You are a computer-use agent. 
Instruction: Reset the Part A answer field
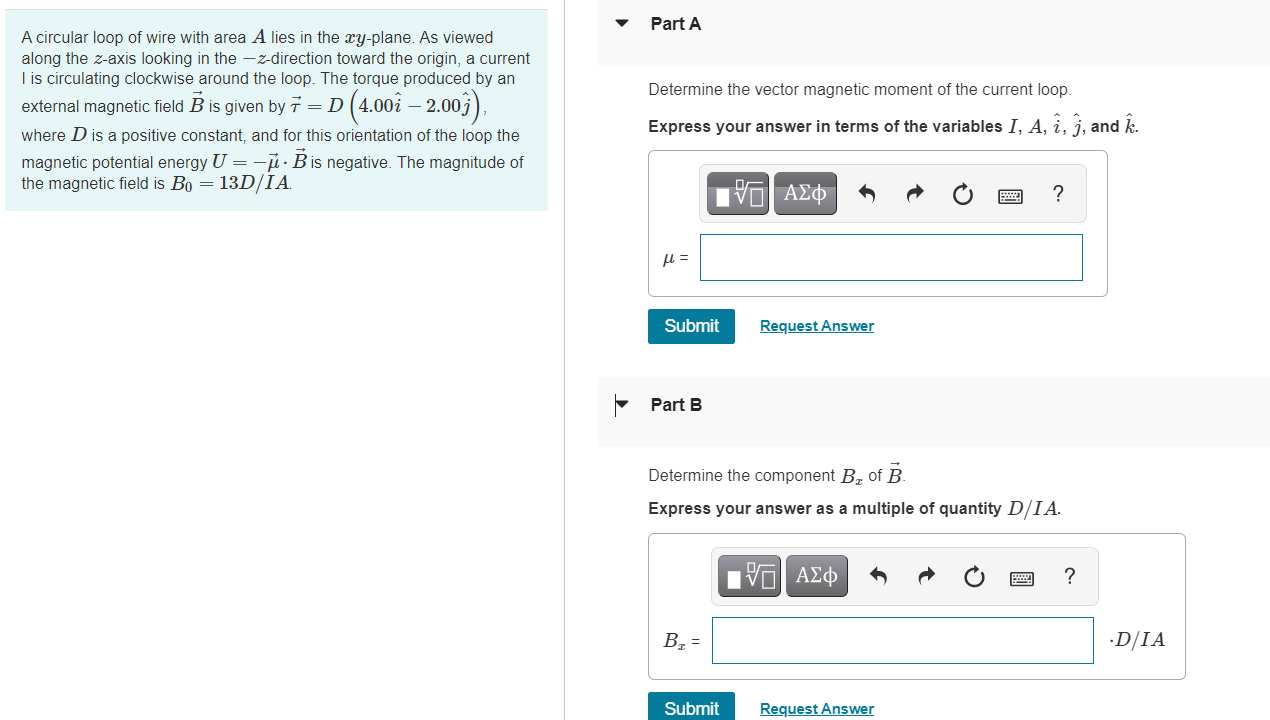coord(962,194)
